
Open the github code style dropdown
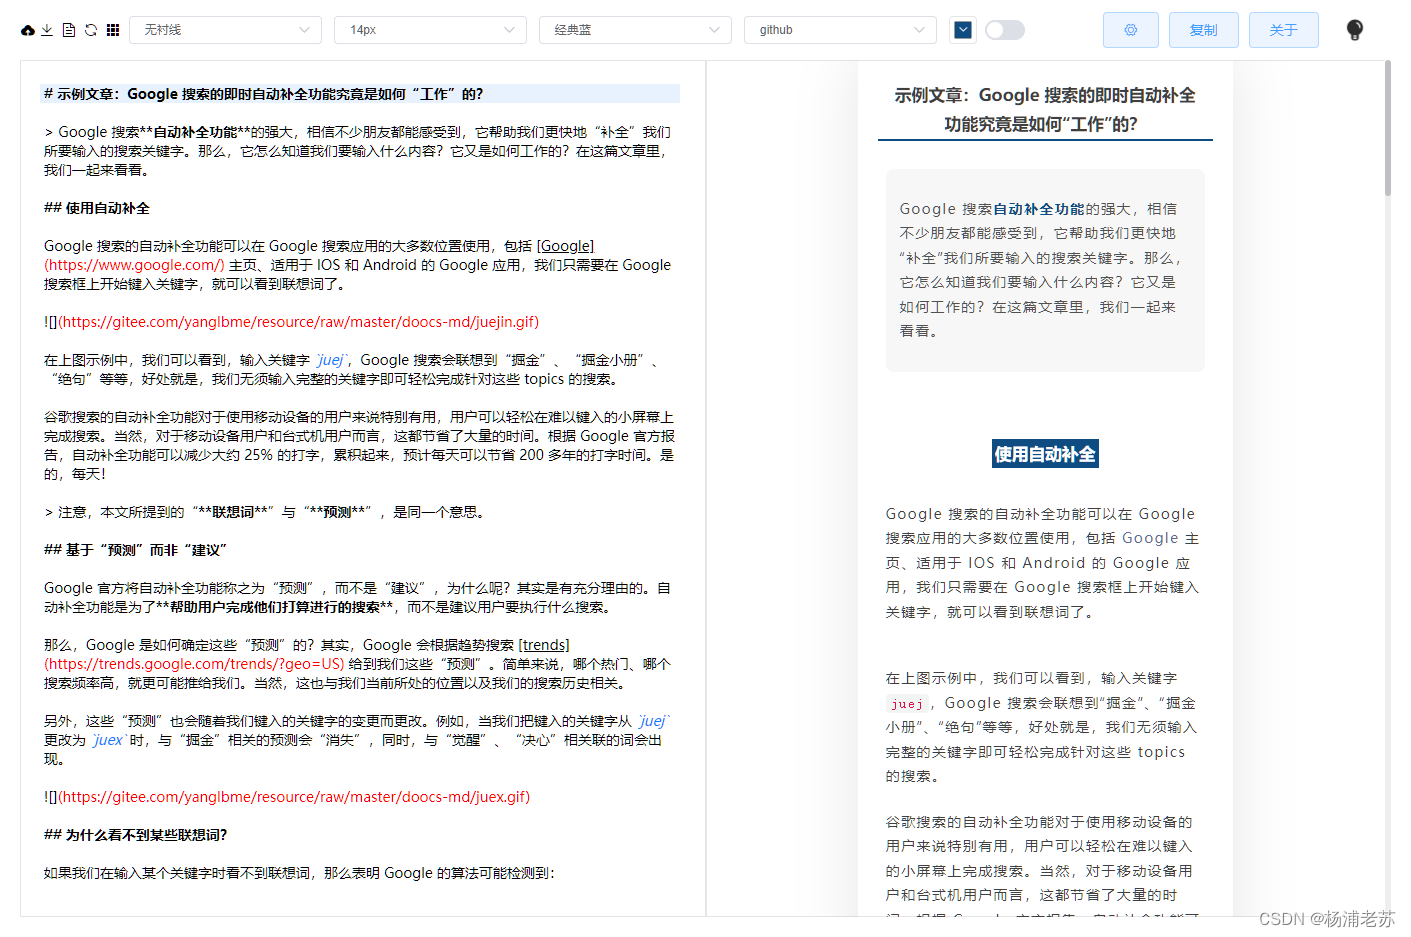pos(840,30)
